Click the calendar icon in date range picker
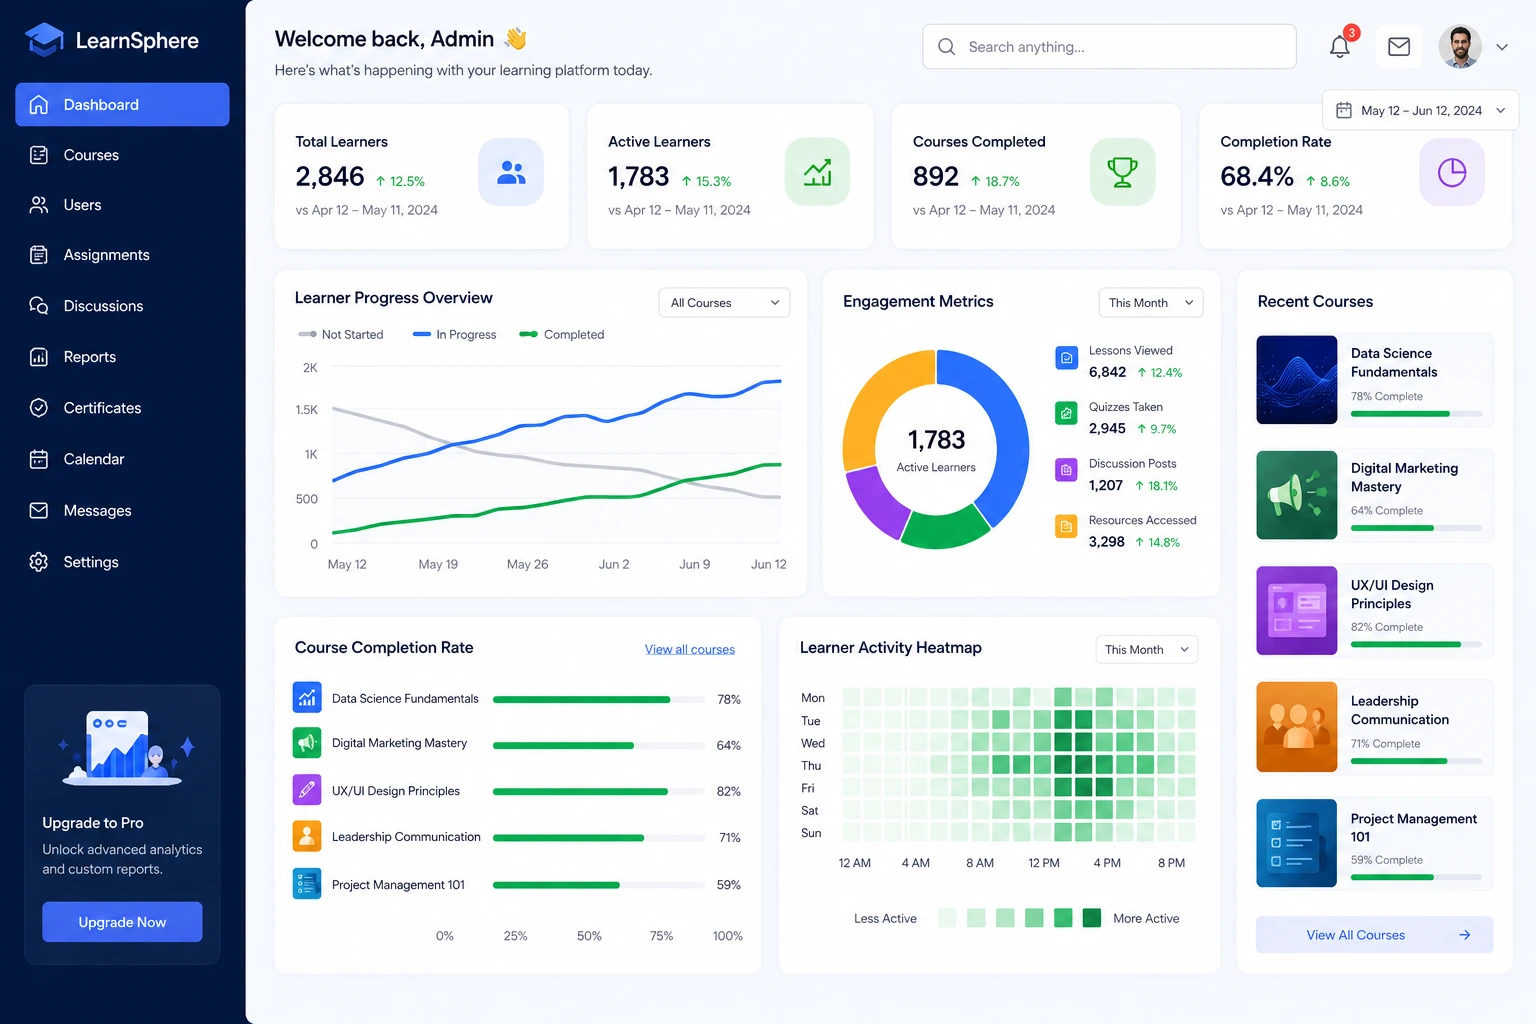 pos(1344,110)
